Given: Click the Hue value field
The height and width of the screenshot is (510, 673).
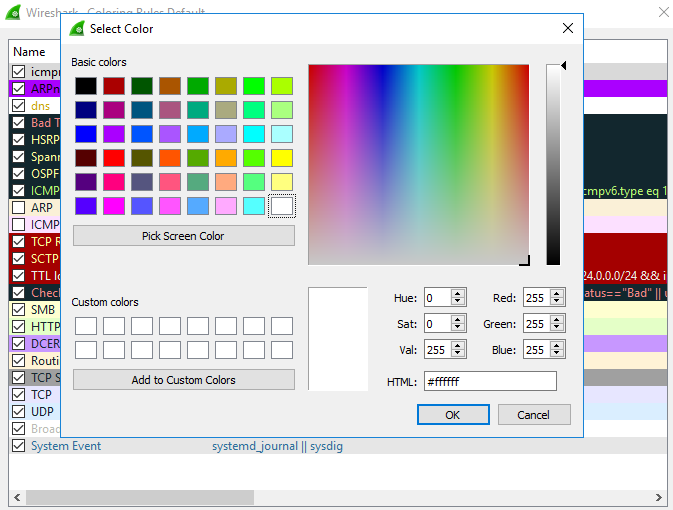Looking at the screenshot, I should [x=437, y=298].
